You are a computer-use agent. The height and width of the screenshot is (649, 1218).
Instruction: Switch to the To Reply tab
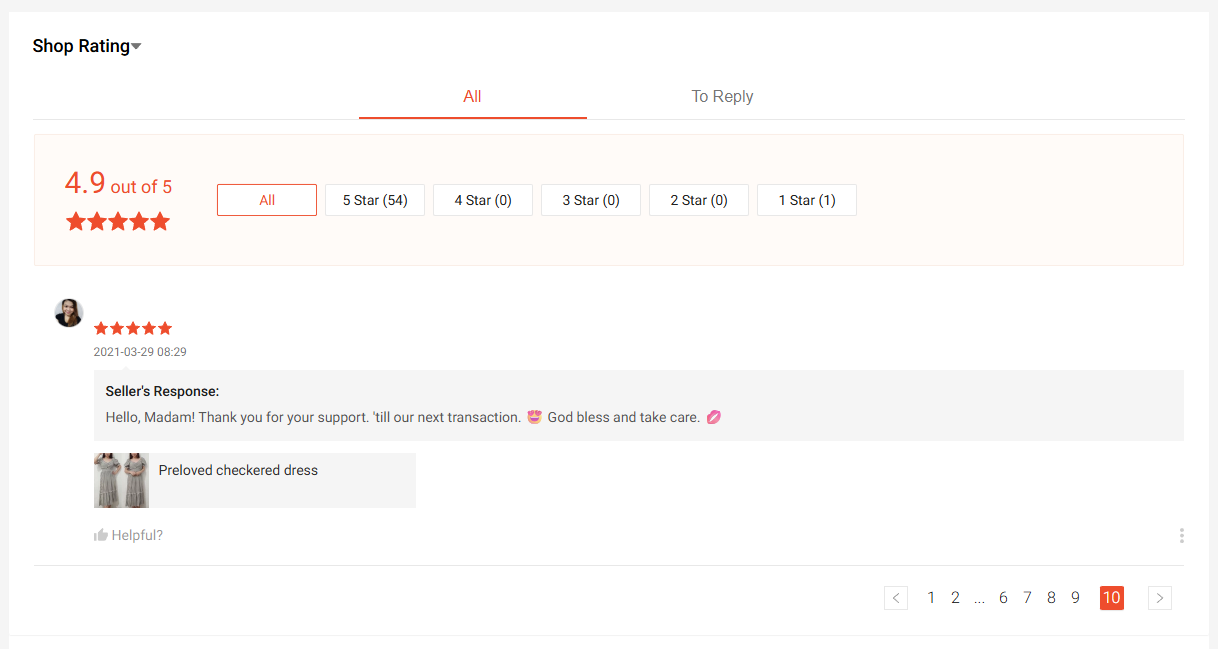722,97
